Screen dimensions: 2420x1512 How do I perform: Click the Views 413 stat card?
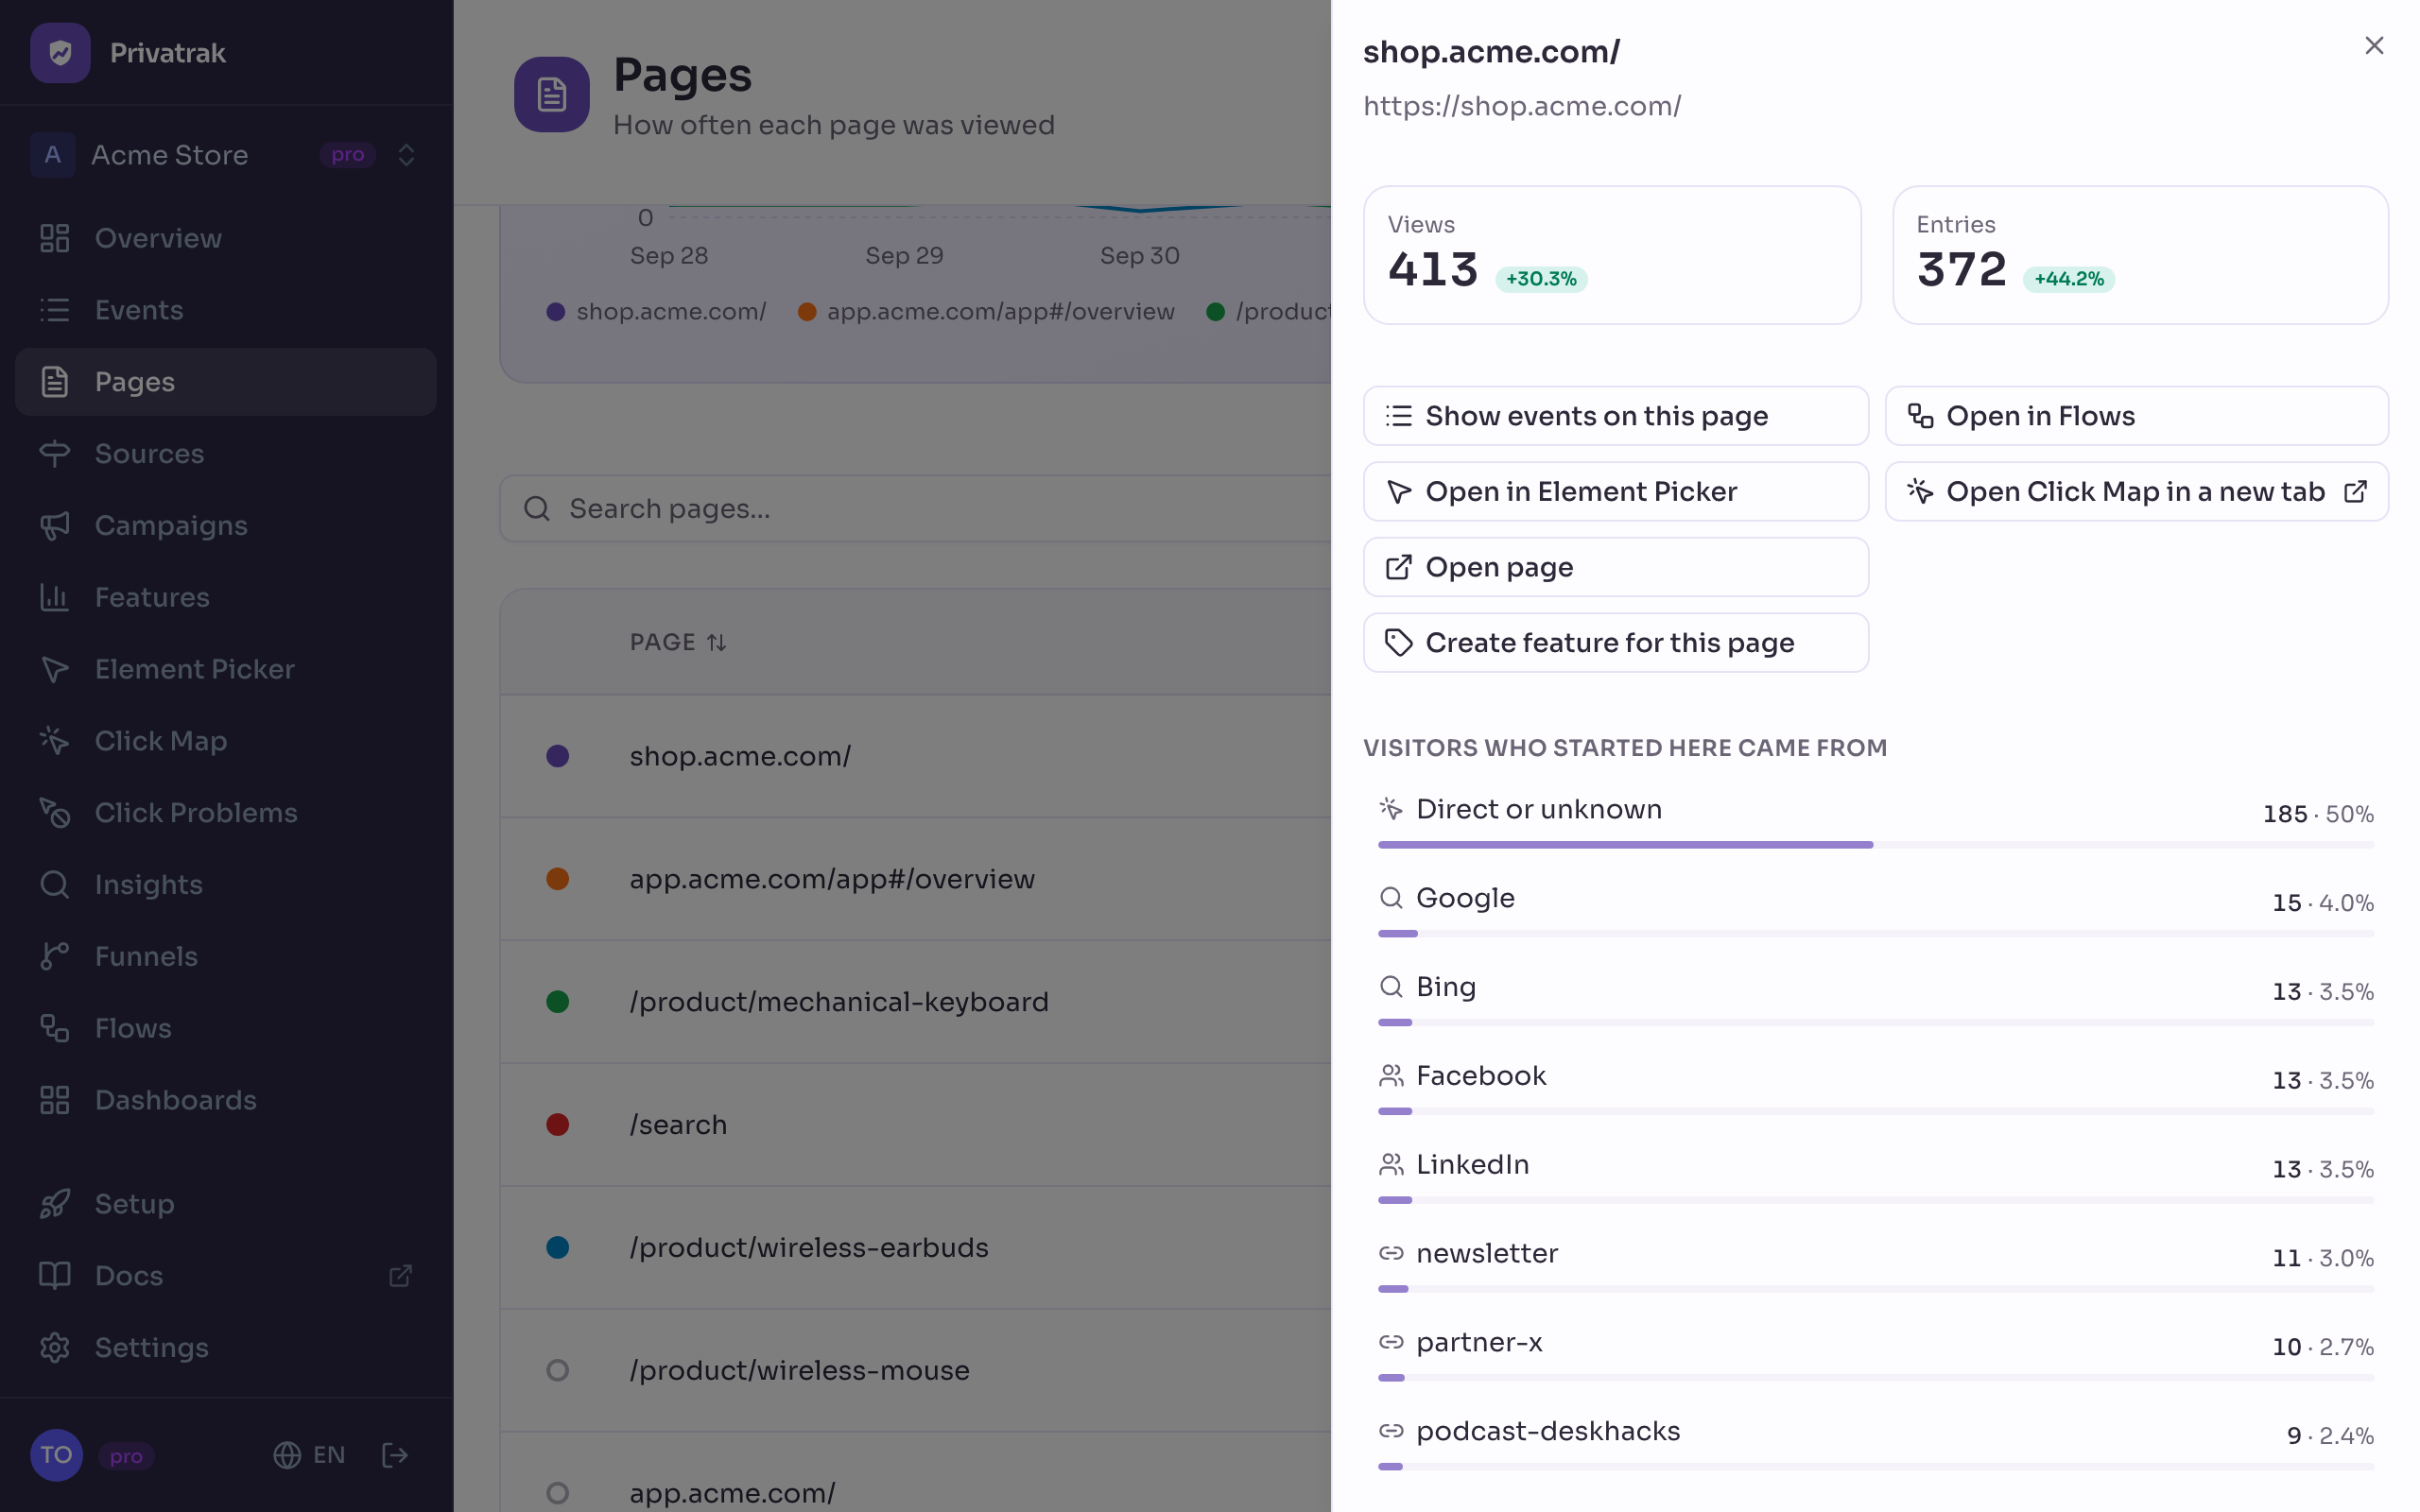1612,255
